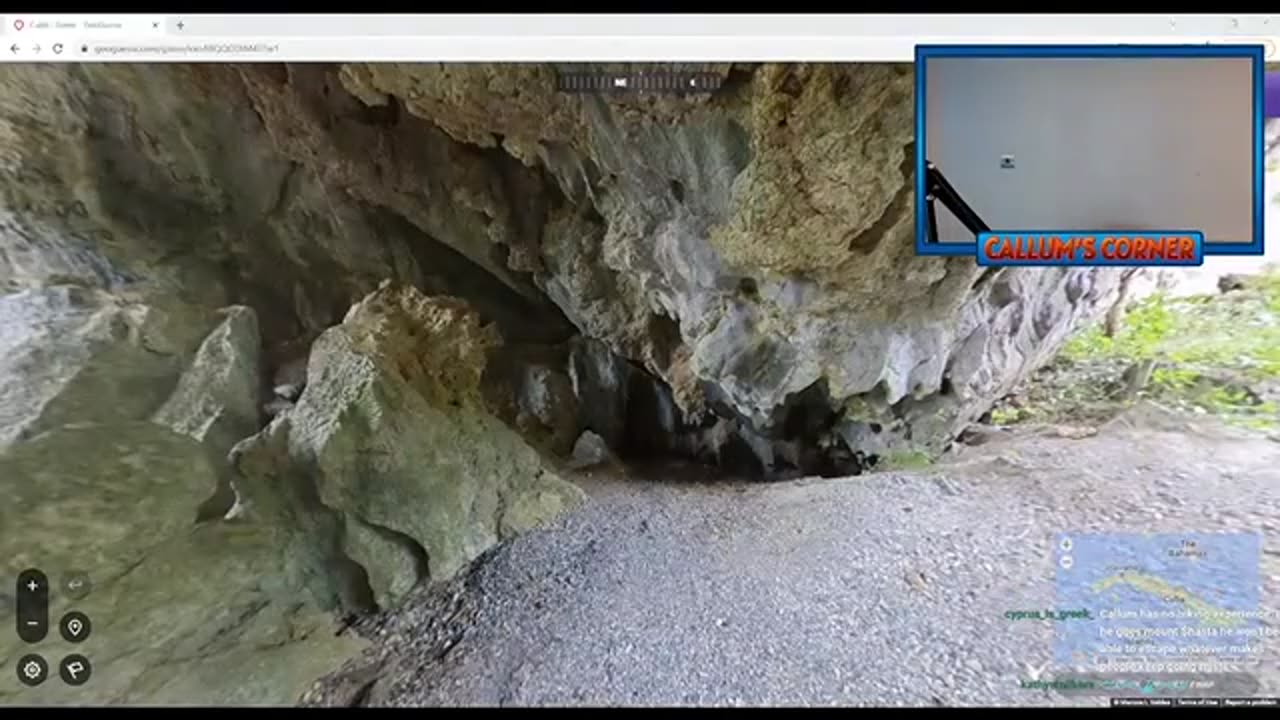Zoom in on the guess mini-map
This screenshot has width=1280, height=720.
click(1066, 545)
